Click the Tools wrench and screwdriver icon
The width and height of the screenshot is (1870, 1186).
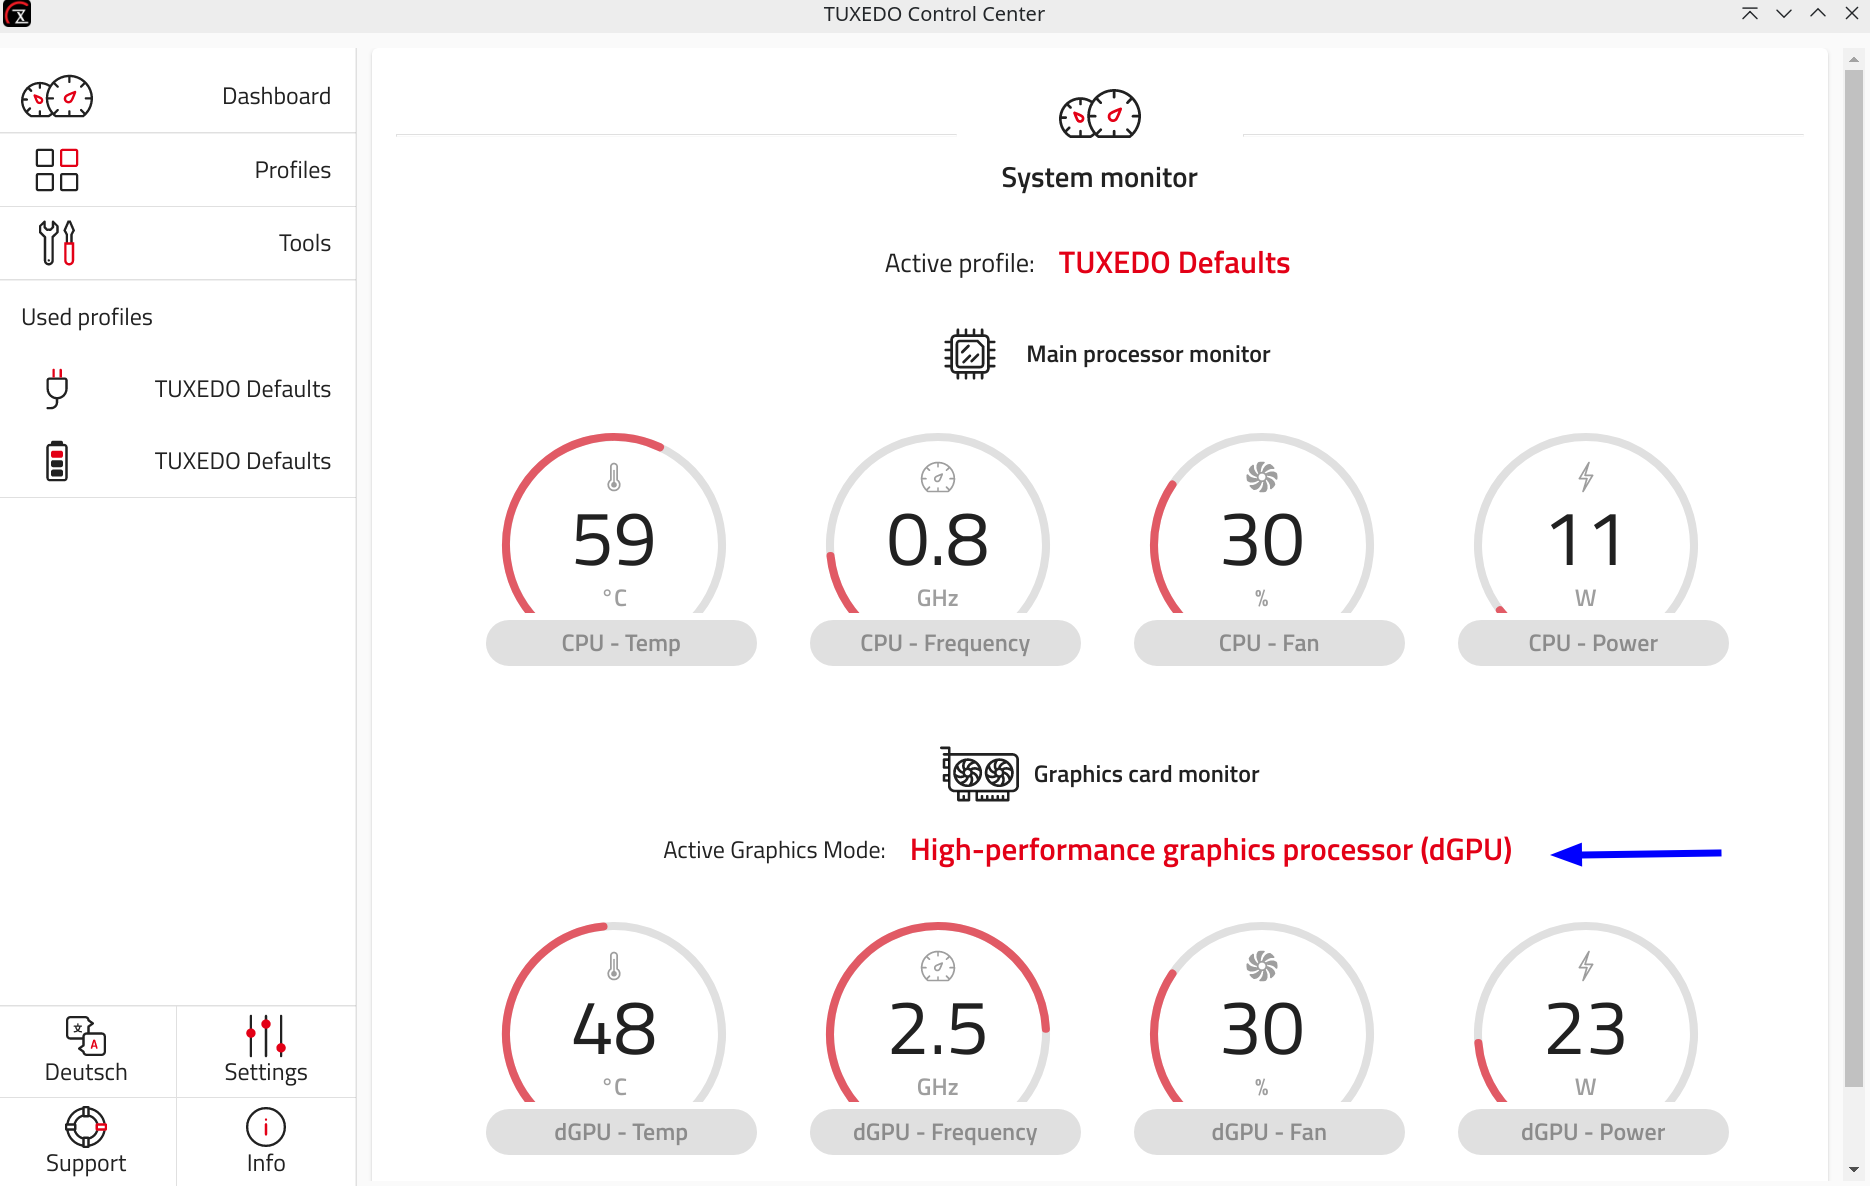click(x=57, y=243)
